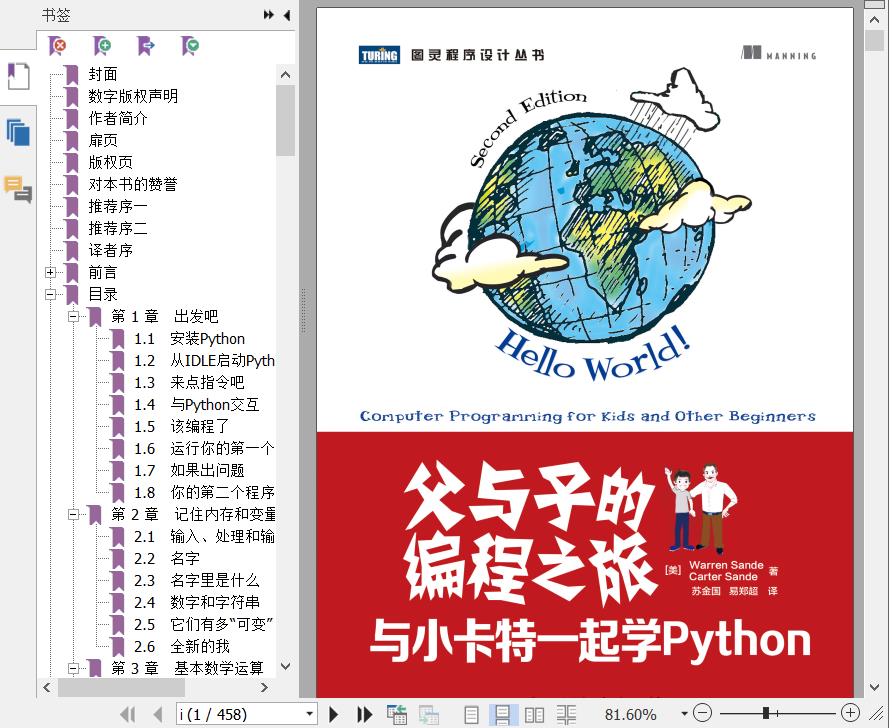This screenshot has height=728, width=892.
Task: Jump to 2.3 名字里是什么
Action: click(x=197, y=580)
